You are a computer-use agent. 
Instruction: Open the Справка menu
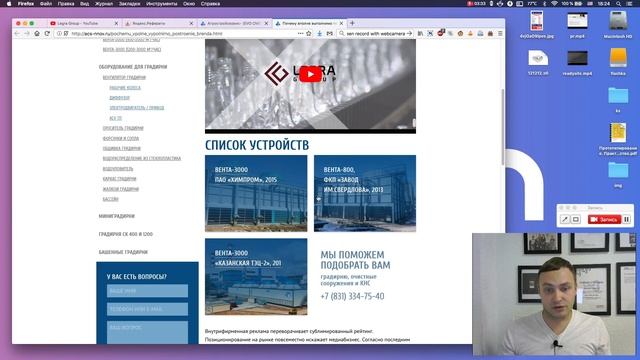coord(210,4)
